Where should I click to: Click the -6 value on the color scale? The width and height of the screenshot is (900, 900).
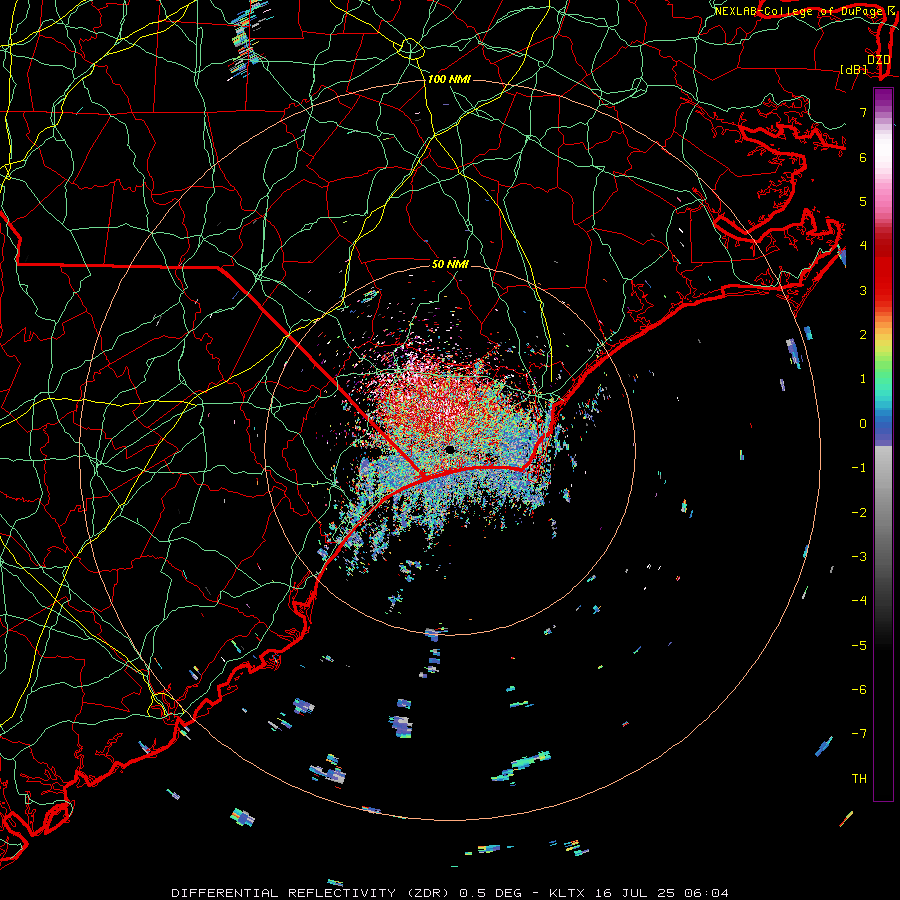(x=859, y=690)
